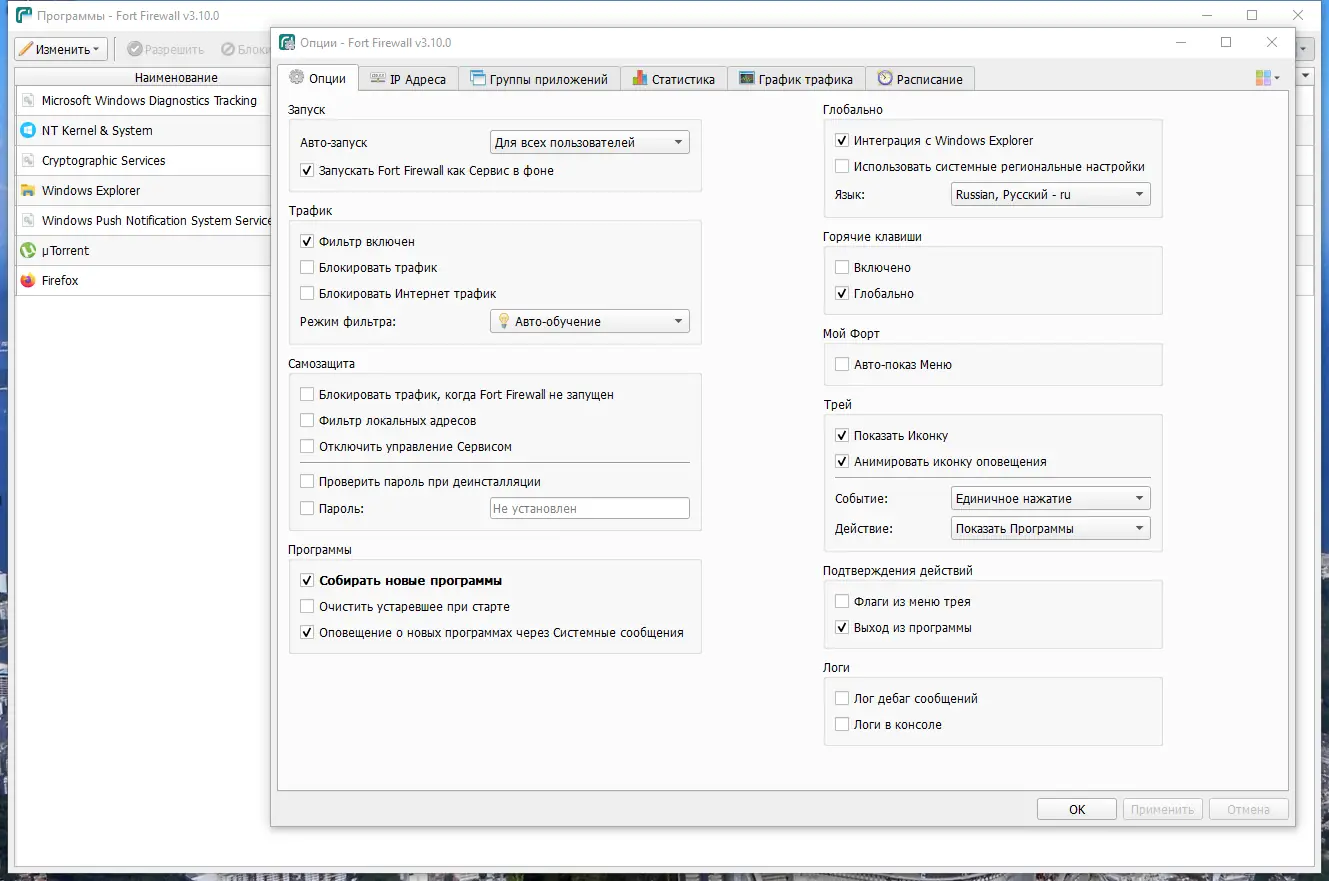Click the Firefox icon in programs list
1329x881 pixels.
pos(28,281)
